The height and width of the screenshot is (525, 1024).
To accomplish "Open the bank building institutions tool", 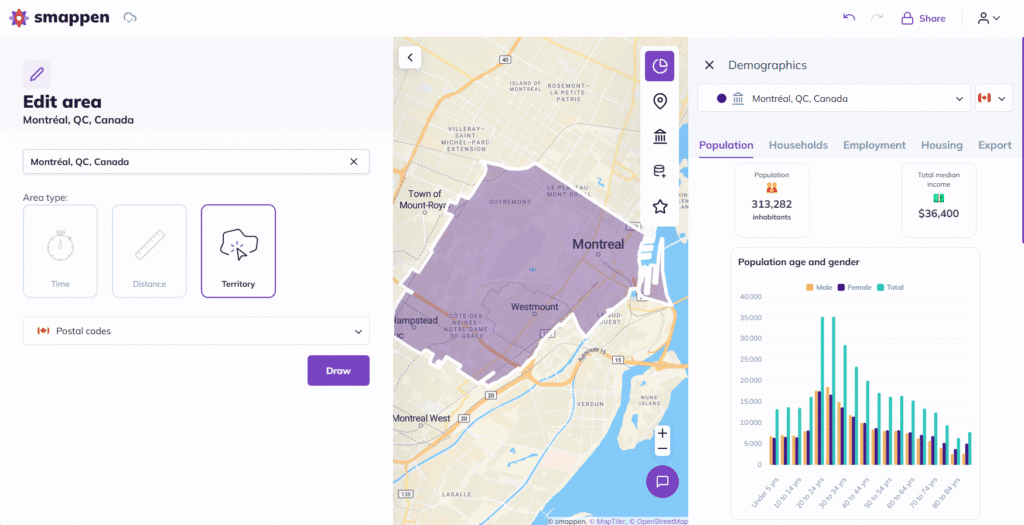I will [660, 136].
